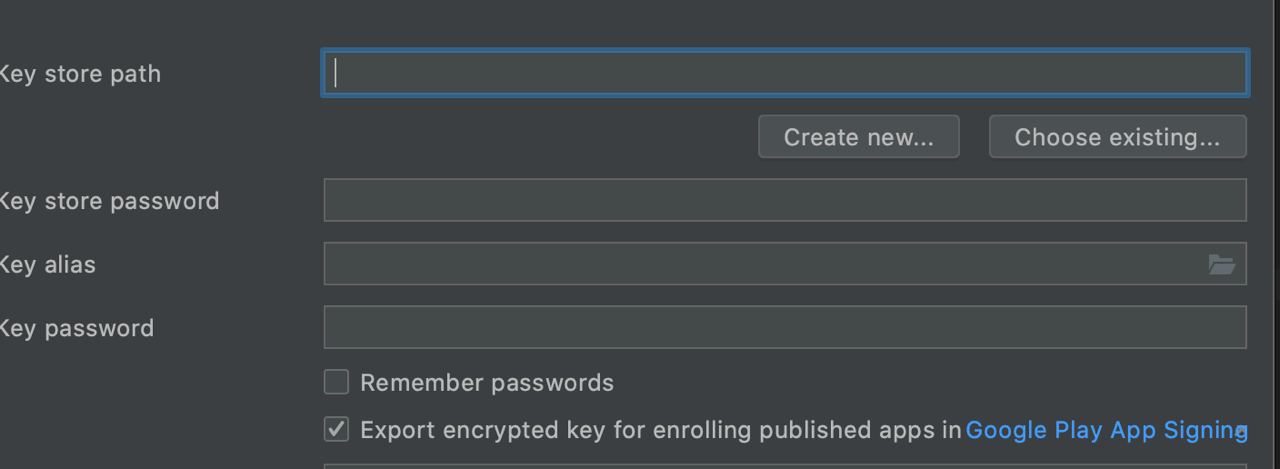Open the Google Play App Signing link
Screen dimensions: 1280x469
(x=1104, y=430)
